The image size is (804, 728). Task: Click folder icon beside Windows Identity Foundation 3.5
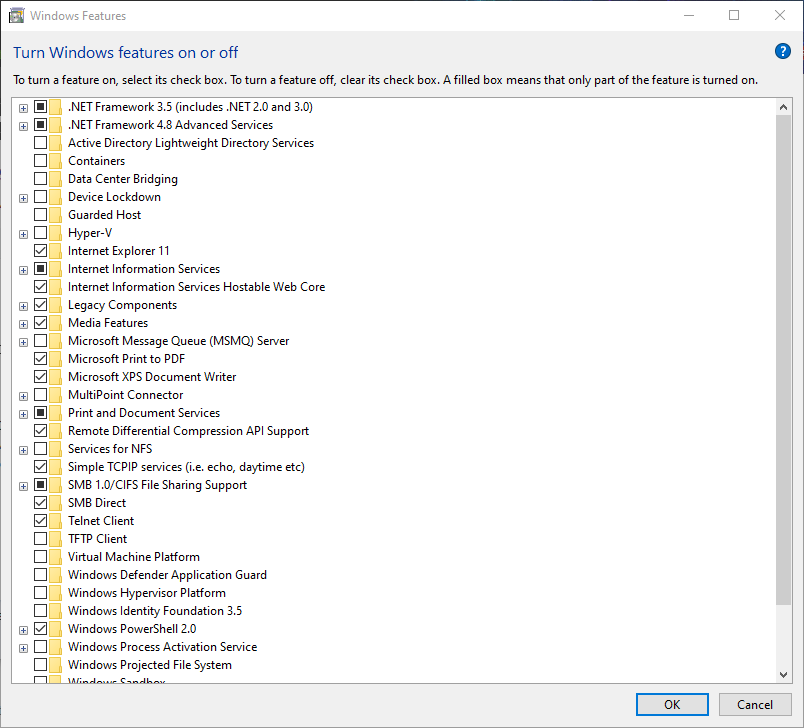click(x=55, y=611)
